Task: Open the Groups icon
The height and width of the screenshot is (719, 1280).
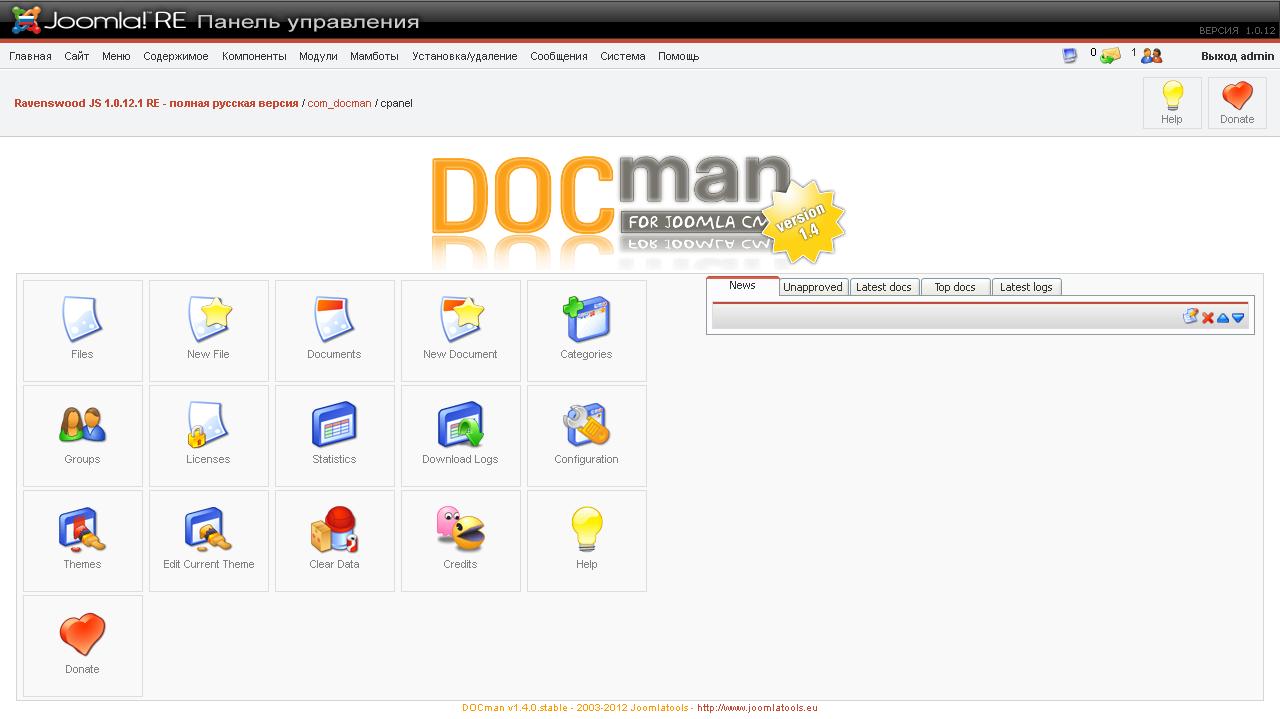Action: point(82,434)
